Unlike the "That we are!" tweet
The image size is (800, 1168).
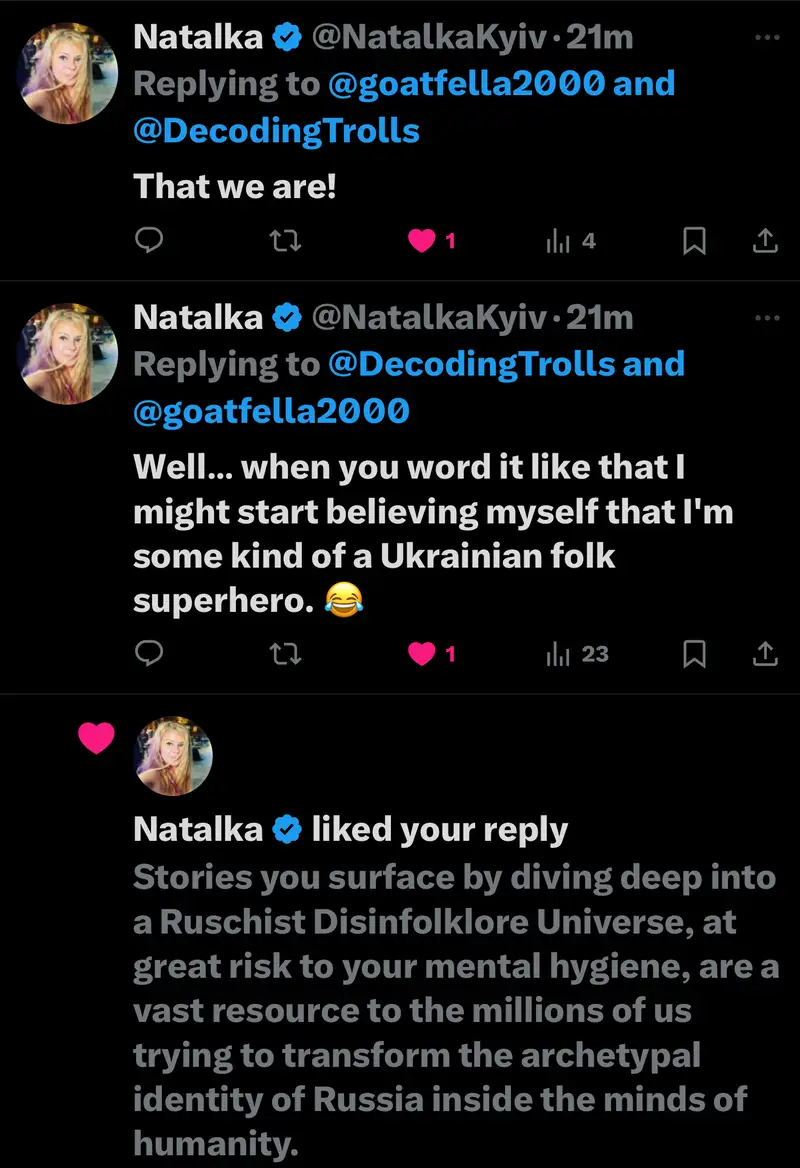(423, 240)
